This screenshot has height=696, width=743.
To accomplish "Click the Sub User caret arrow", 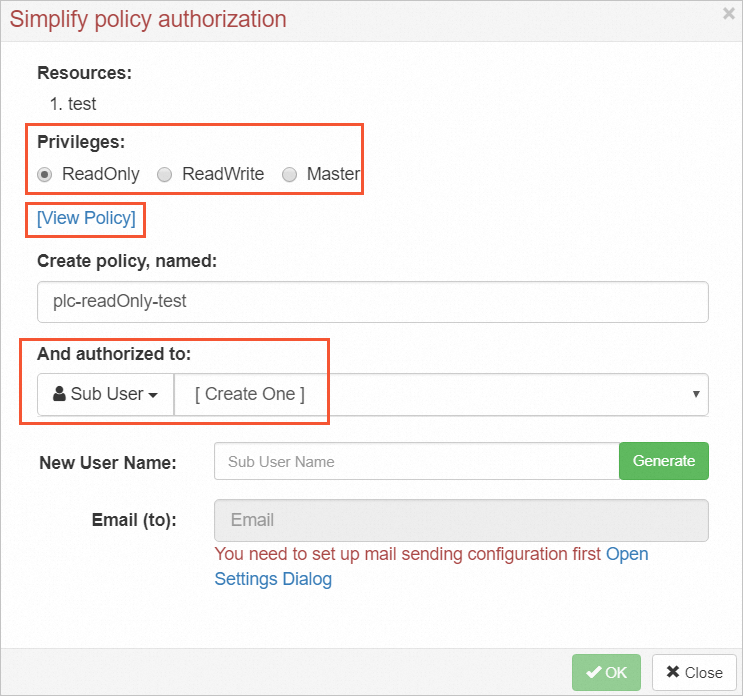I will 153,395.
